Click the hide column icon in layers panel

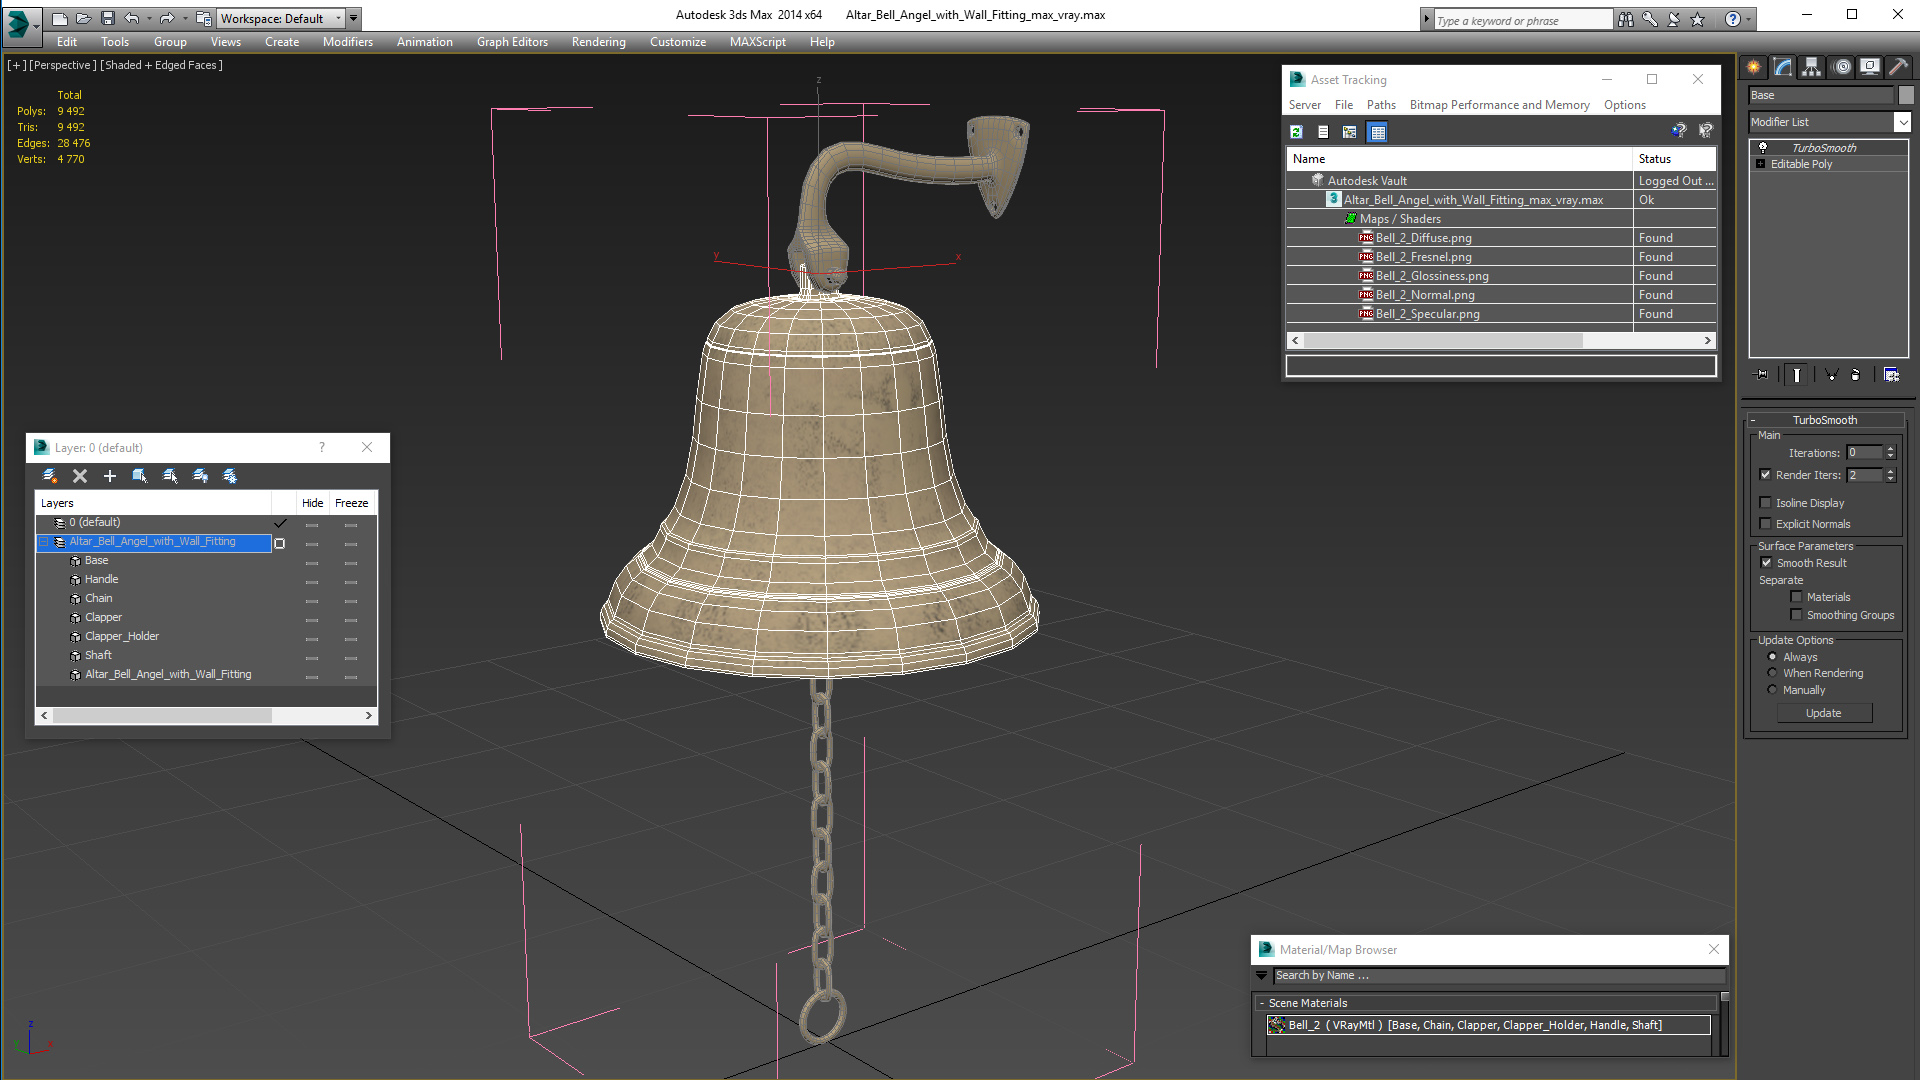click(x=311, y=502)
